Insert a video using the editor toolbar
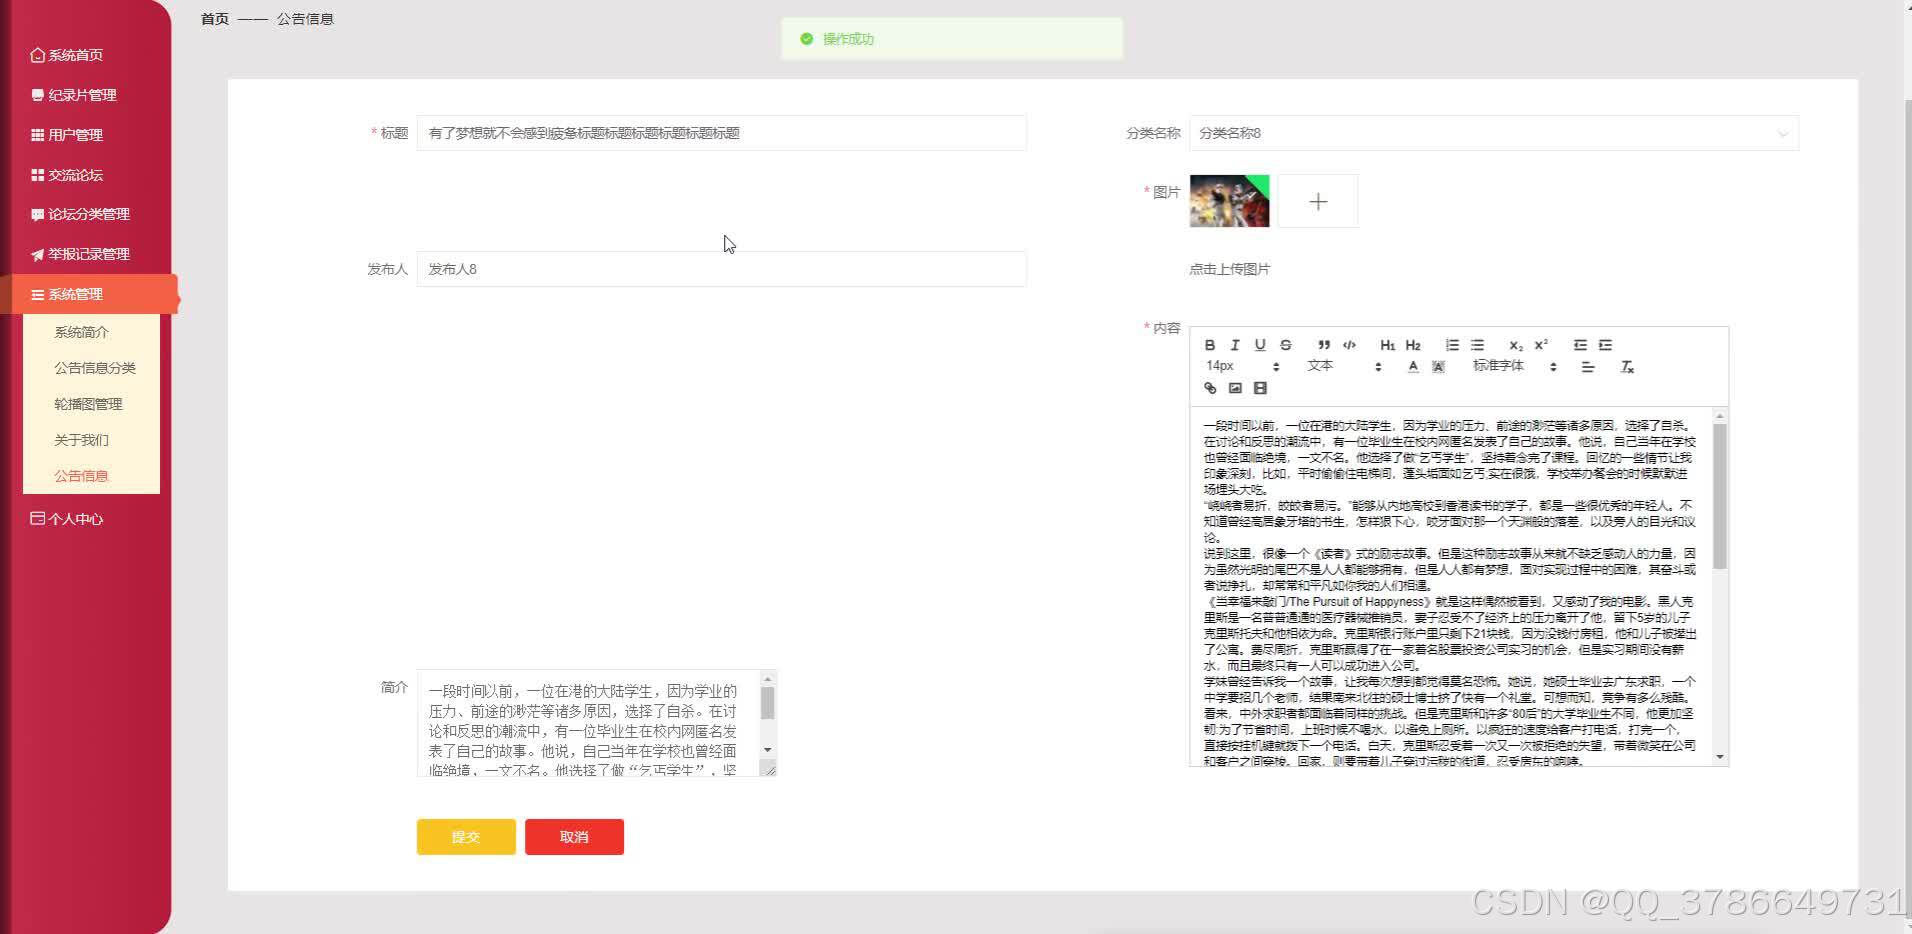 1260,388
